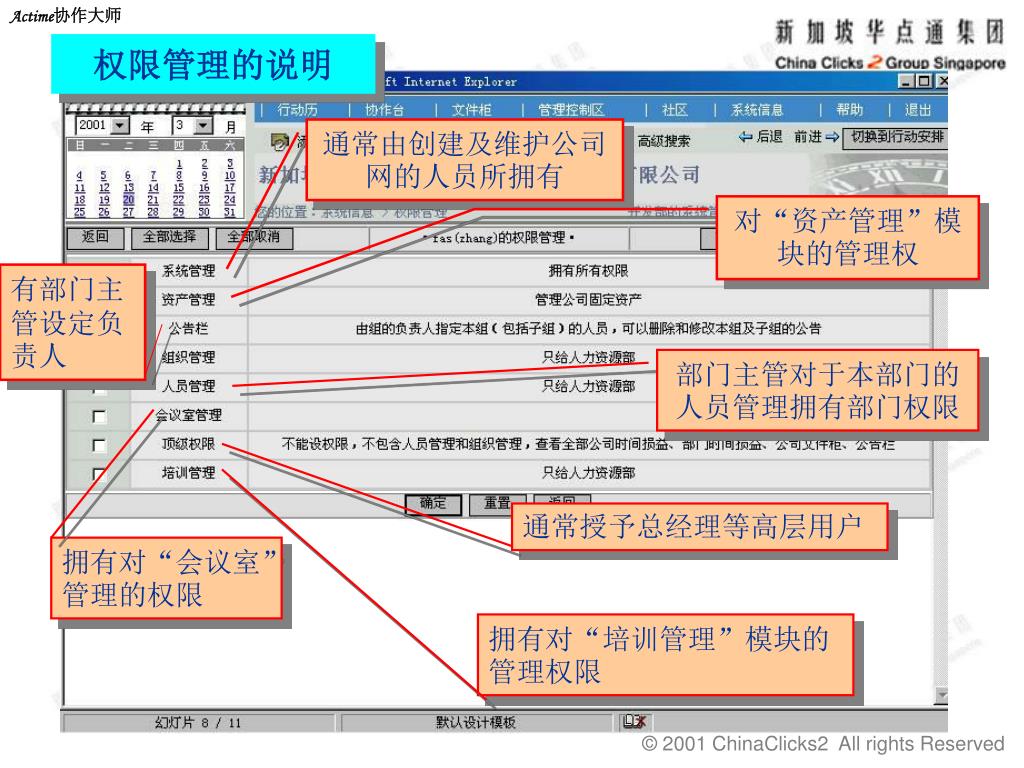This screenshot has width=1024, height=768.
Task: Select date 4 in the calendar
Action: tap(79, 176)
